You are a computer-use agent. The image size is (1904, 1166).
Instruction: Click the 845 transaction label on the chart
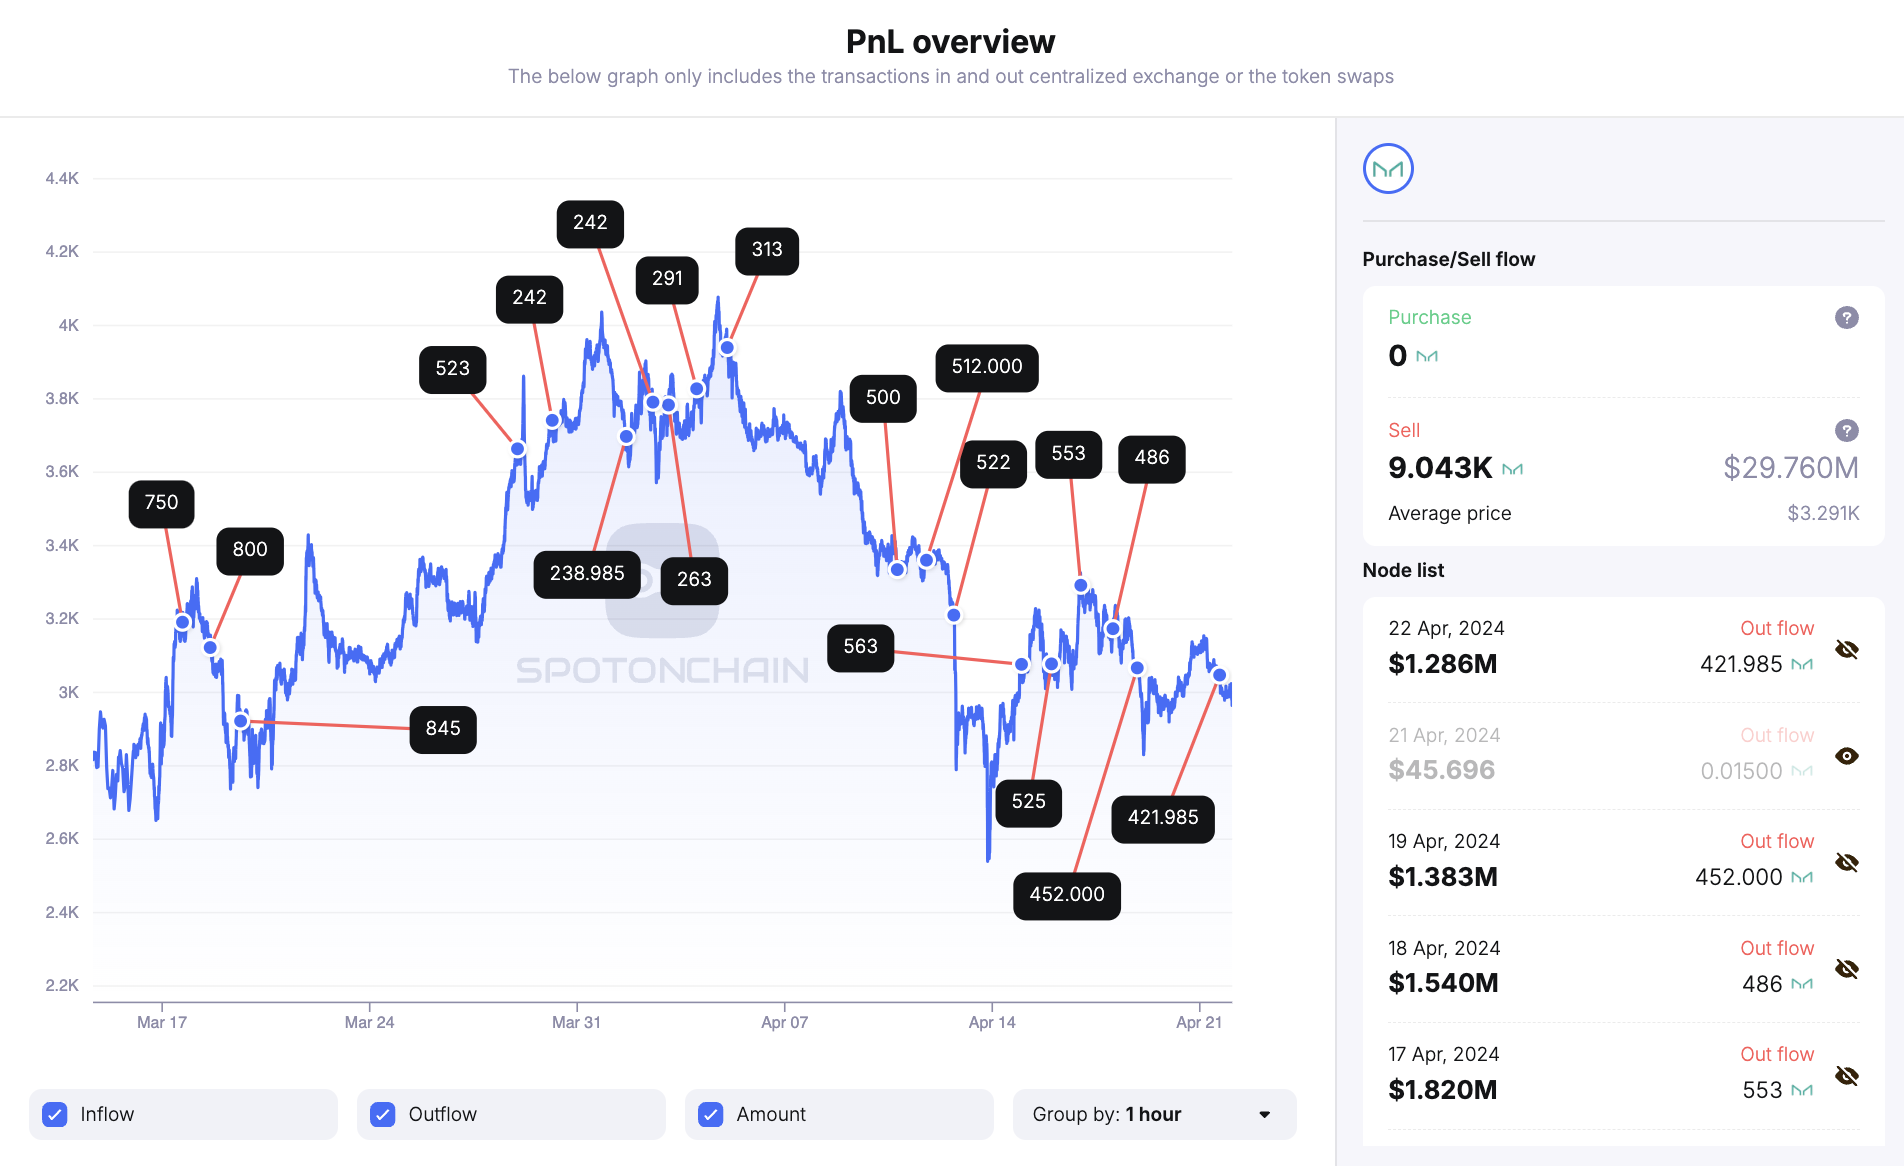[x=443, y=729]
